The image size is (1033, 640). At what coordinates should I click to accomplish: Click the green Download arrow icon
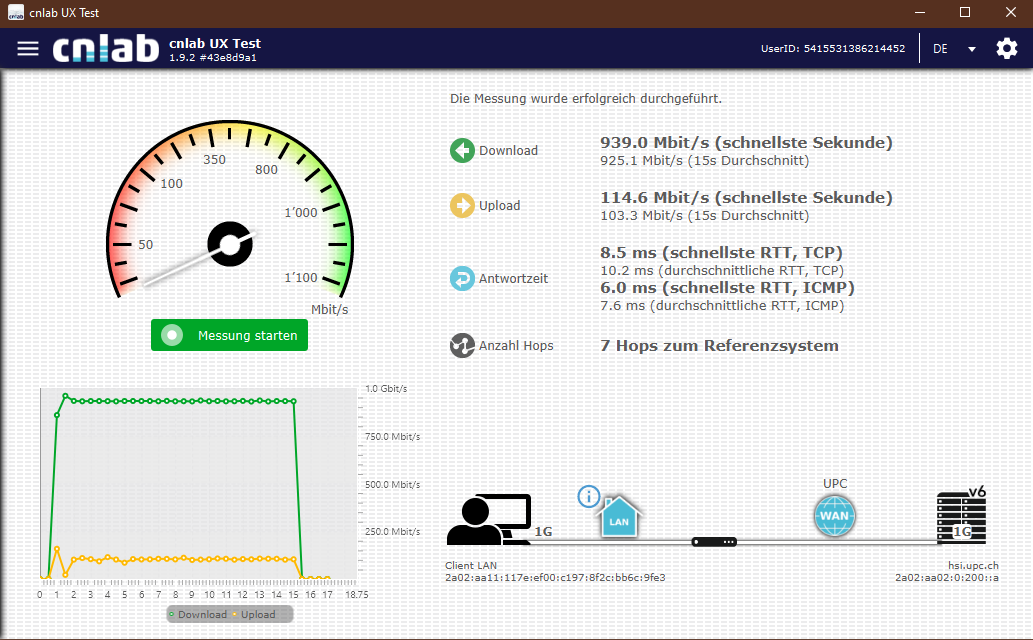click(462, 151)
